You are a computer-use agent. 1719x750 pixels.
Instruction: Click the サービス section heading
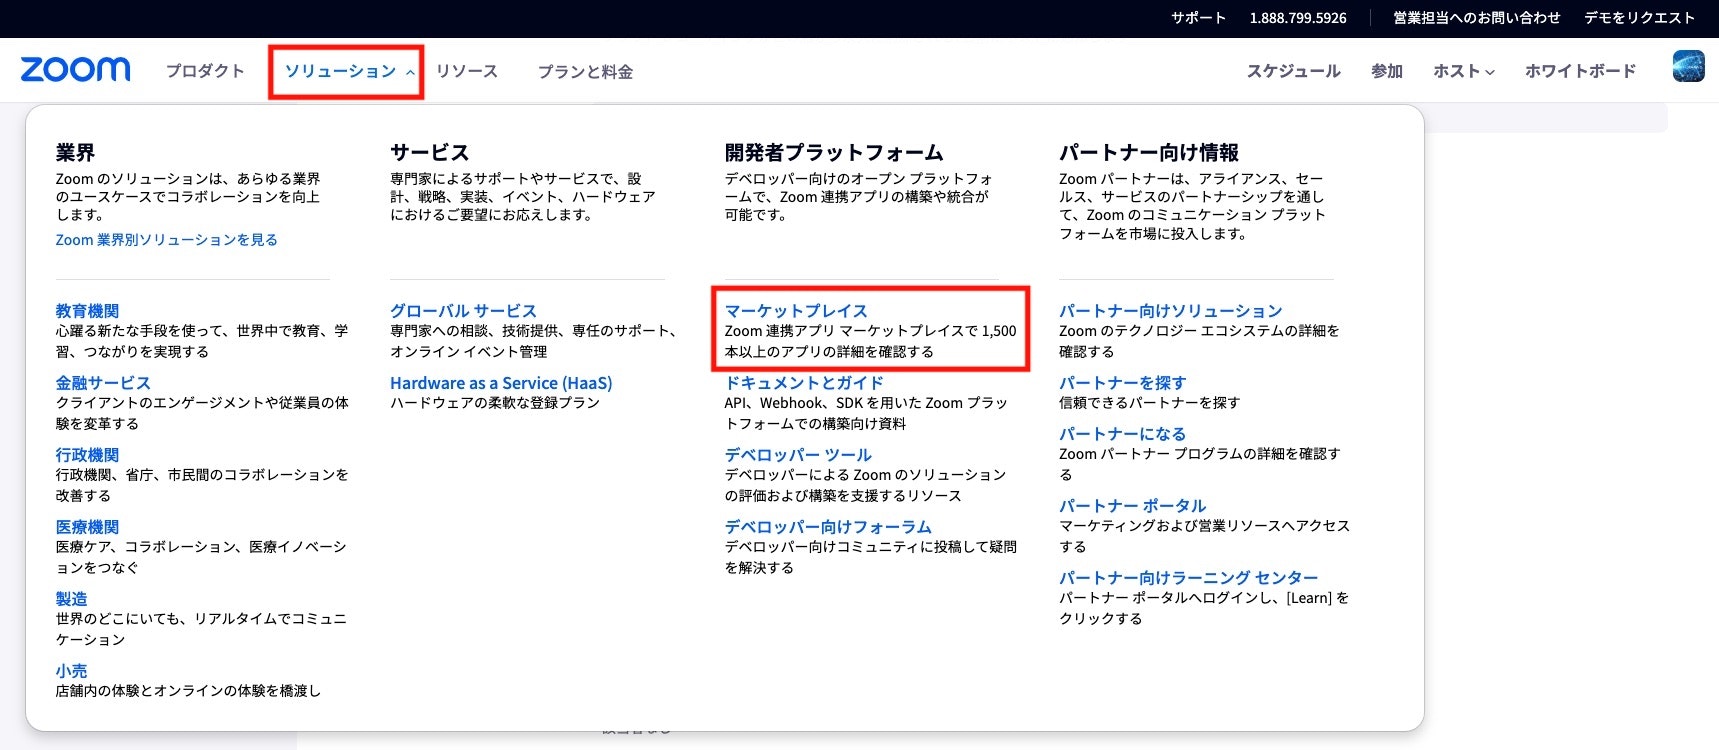point(429,152)
